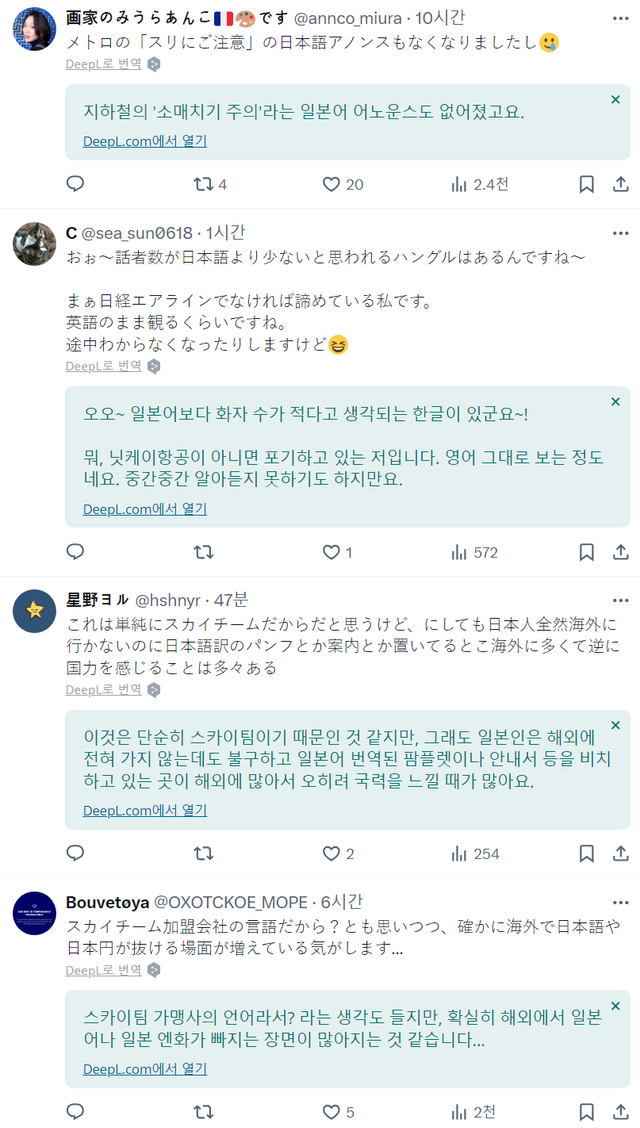Close the DeepL translation under annco_miura tweet
This screenshot has height=1128, width=640.
coord(615,99)
